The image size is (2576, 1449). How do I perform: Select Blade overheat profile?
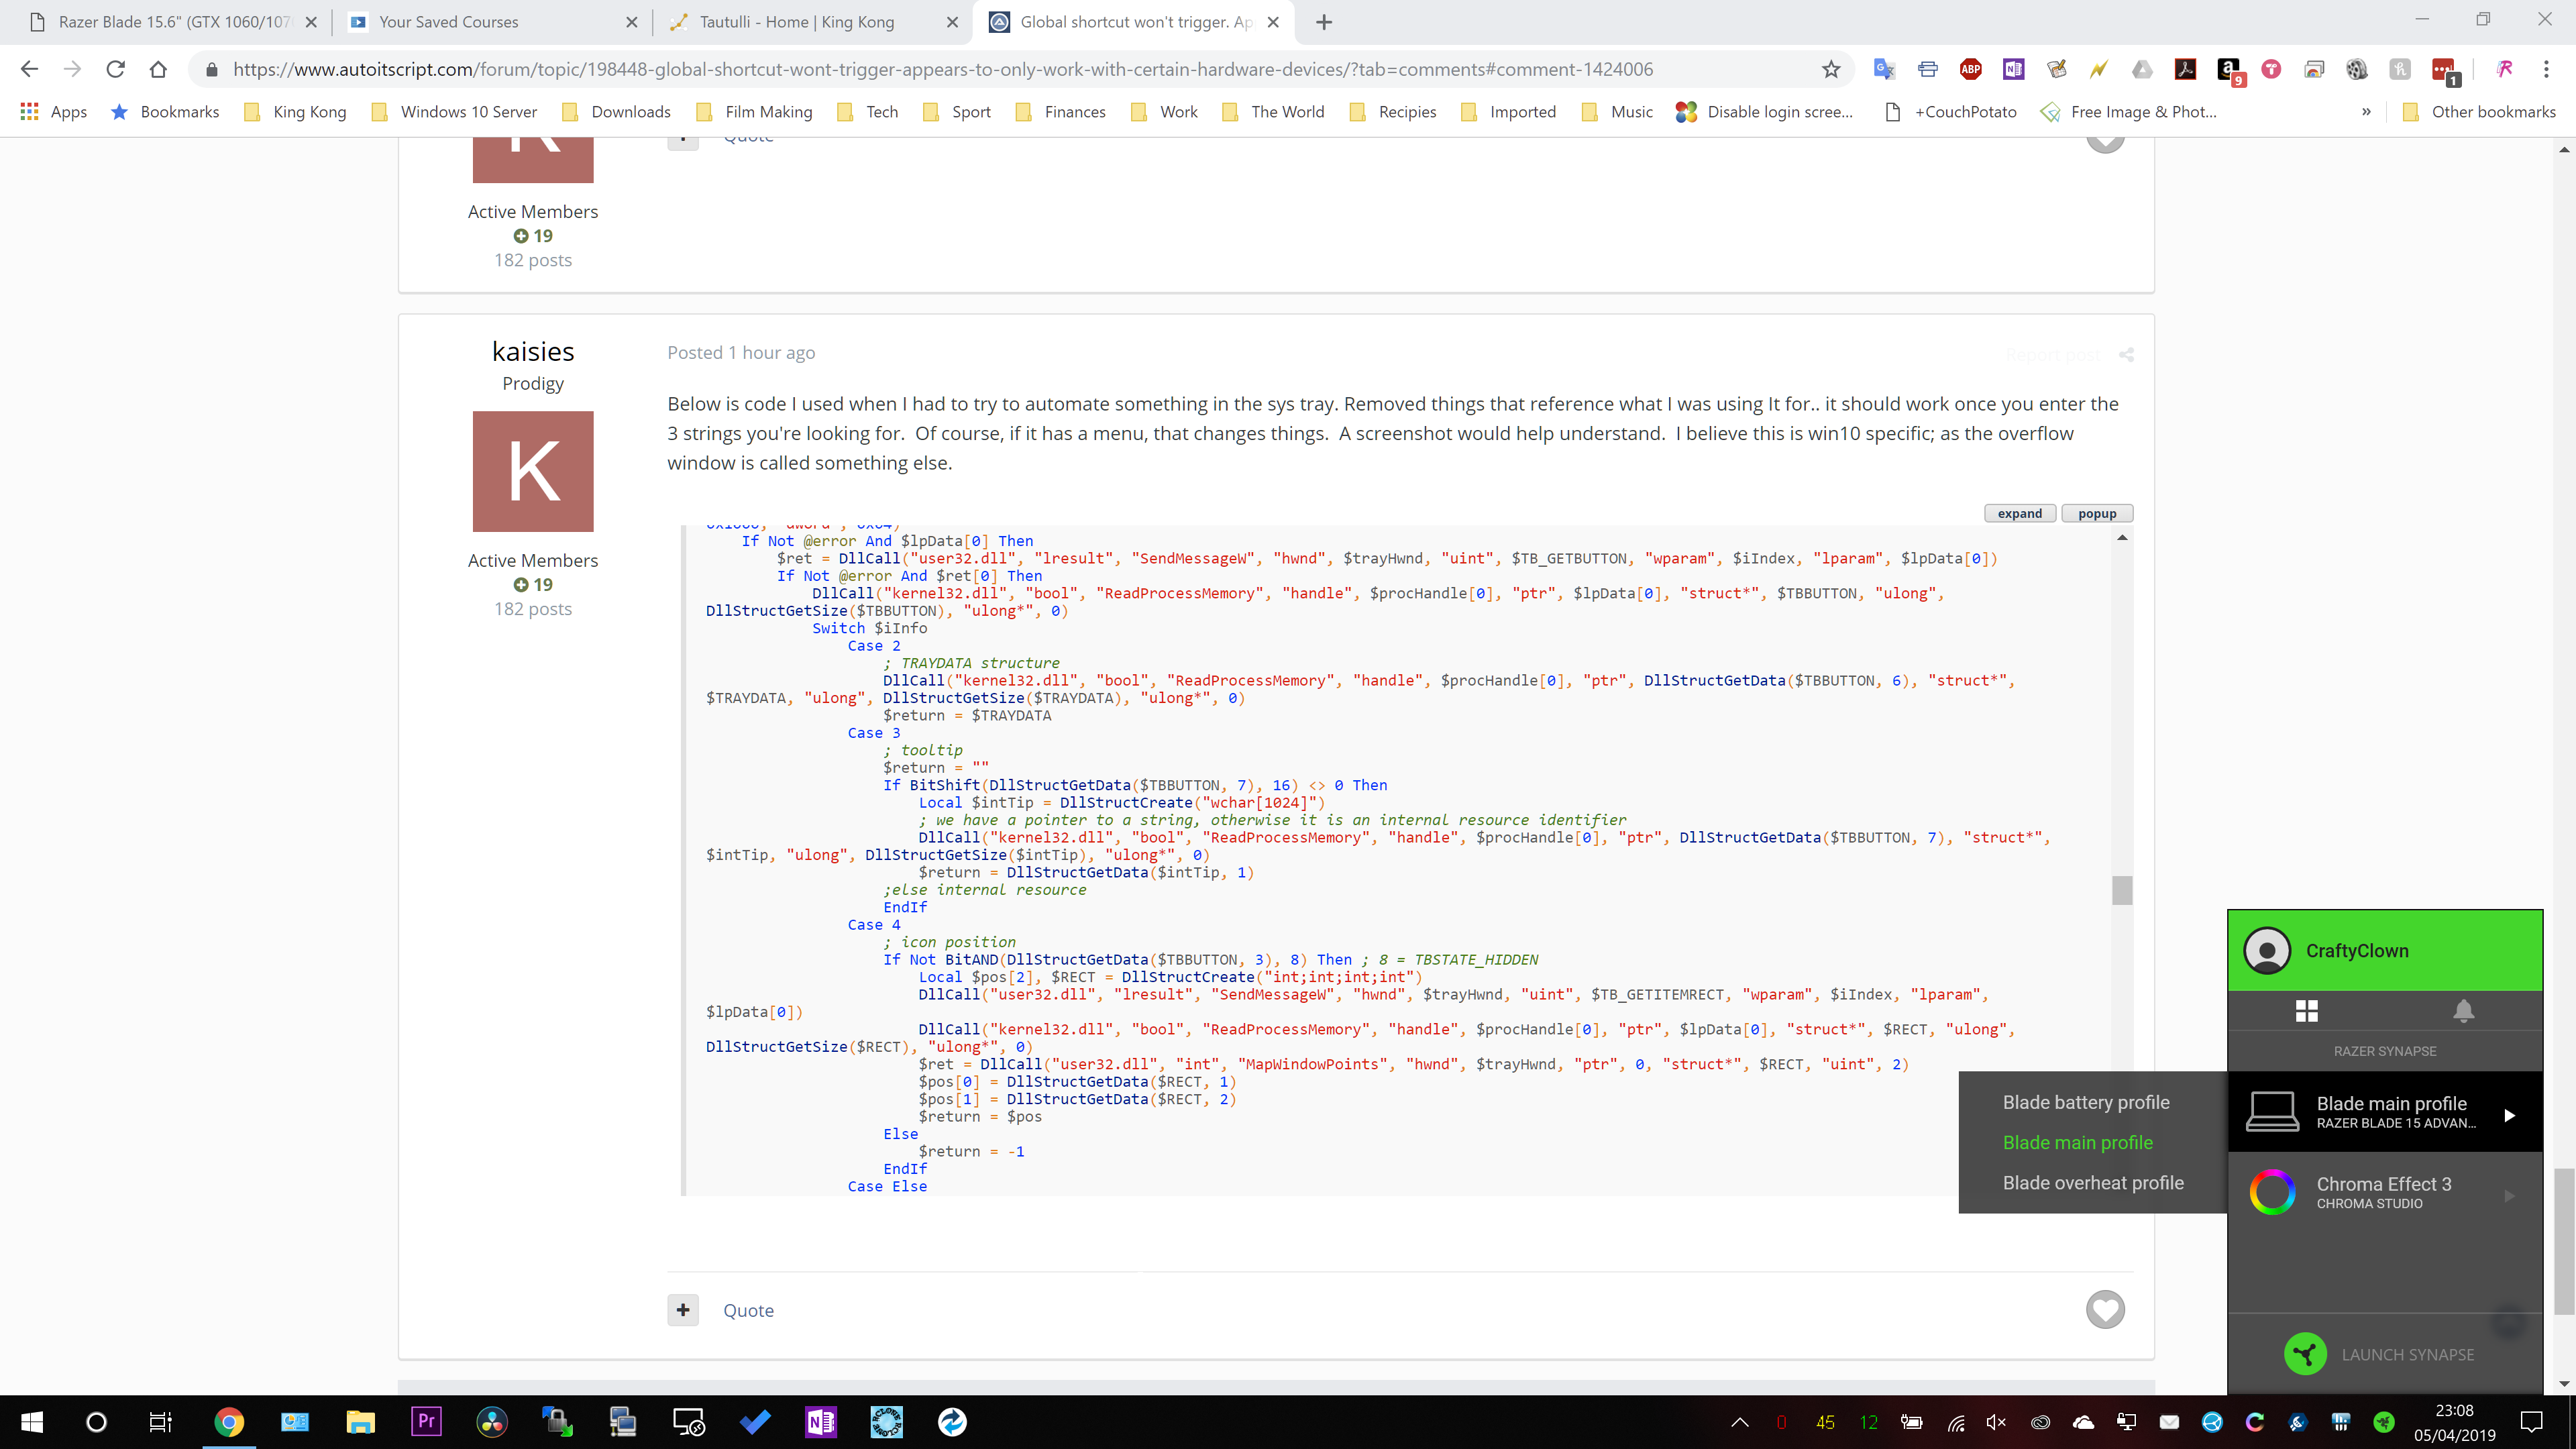pyautogui.click(x=2093, y=1182)
